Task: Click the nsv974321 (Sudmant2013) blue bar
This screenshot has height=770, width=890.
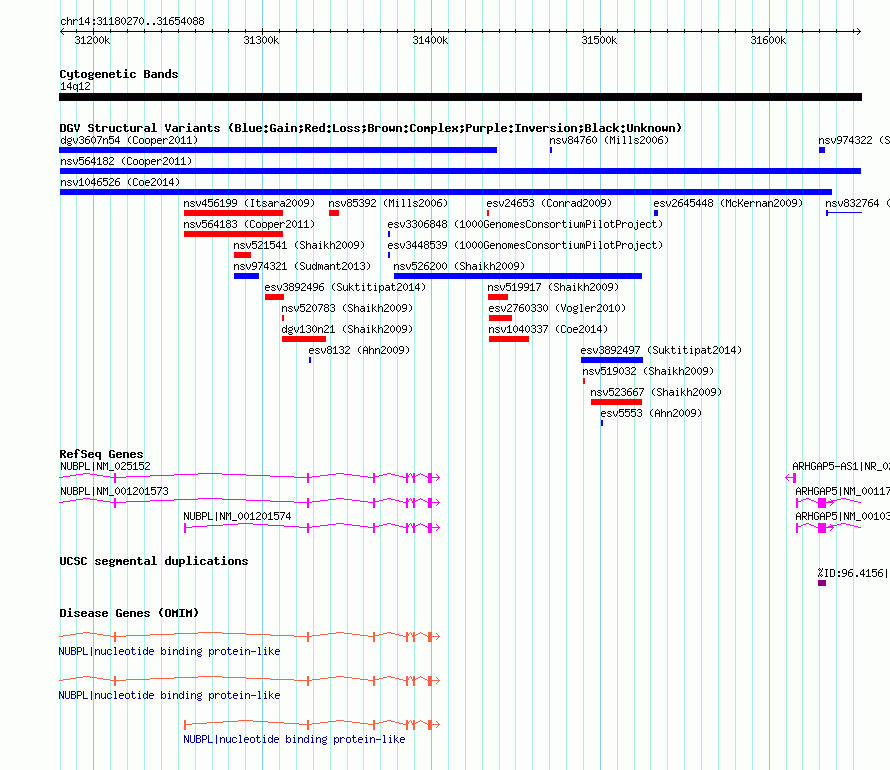Action: click(x=246, y=276)
